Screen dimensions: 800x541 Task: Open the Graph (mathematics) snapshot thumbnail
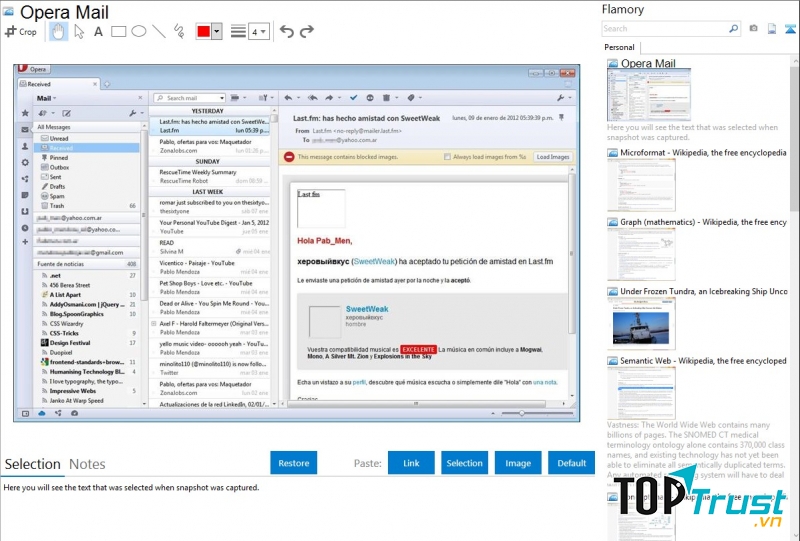tap(641, 254)
